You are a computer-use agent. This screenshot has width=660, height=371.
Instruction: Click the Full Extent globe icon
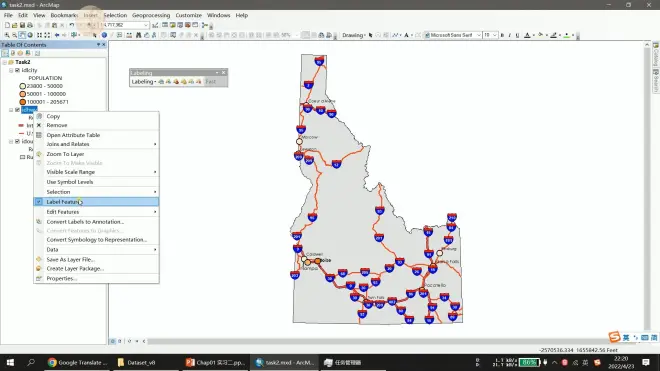click(30, 35)
